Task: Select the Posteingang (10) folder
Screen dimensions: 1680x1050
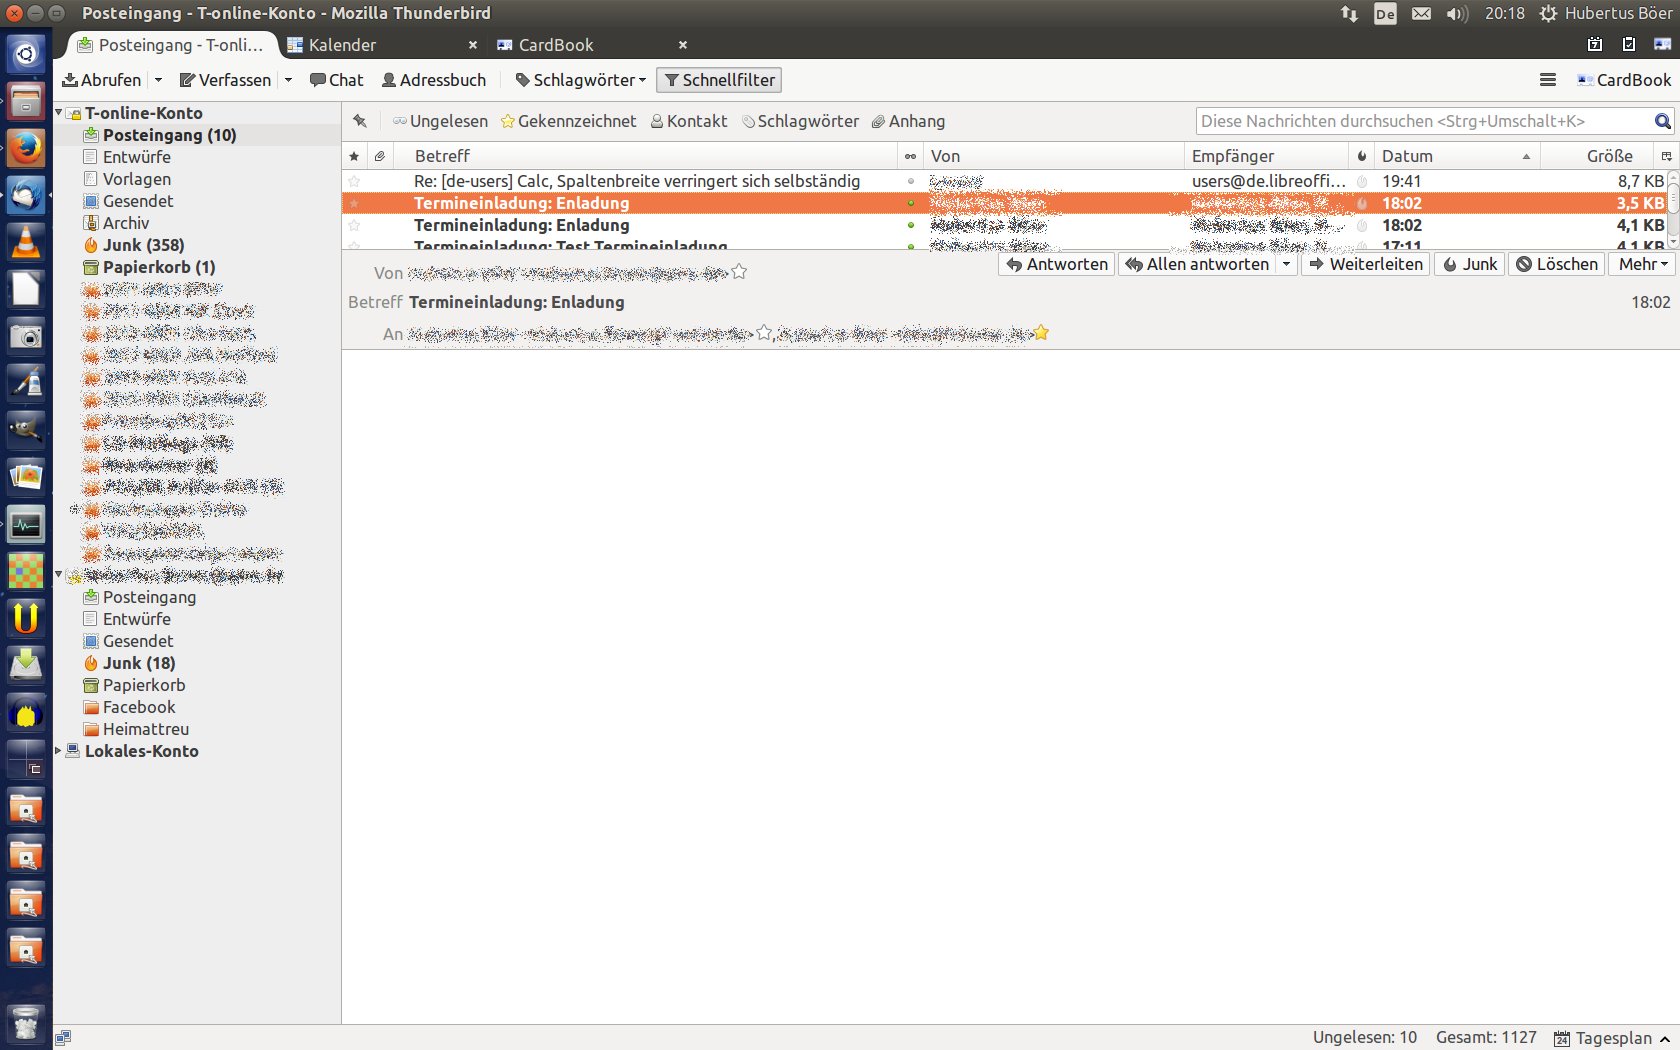Action: 169,135
